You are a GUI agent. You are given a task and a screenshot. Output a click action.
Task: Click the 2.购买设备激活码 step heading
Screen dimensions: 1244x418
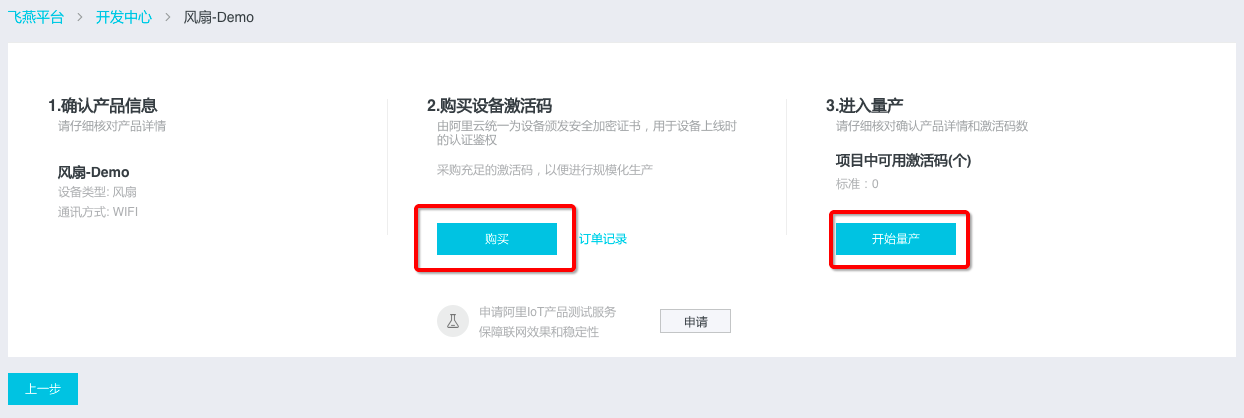(x=490, y=106)
